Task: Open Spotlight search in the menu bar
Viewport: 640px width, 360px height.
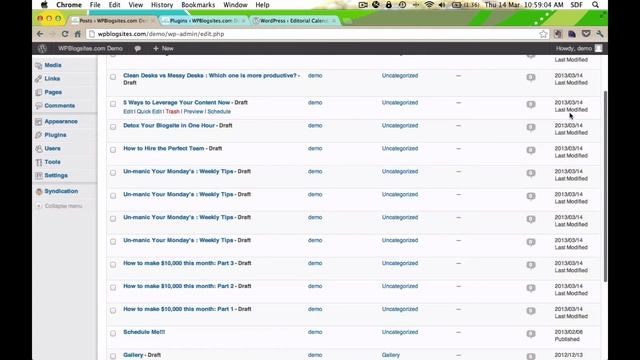Action: click(x=596, y=5)
